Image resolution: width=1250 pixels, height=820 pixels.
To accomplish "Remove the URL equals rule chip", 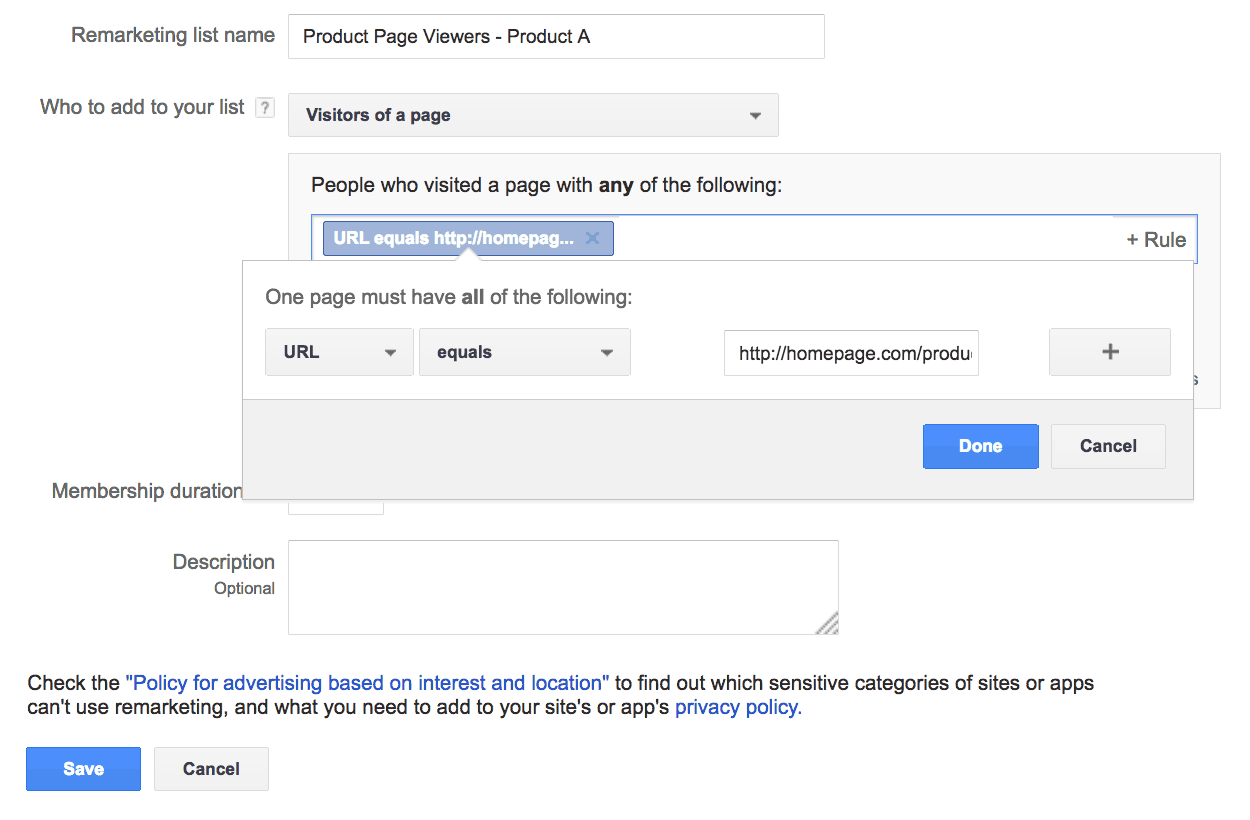I will [592, 238].
